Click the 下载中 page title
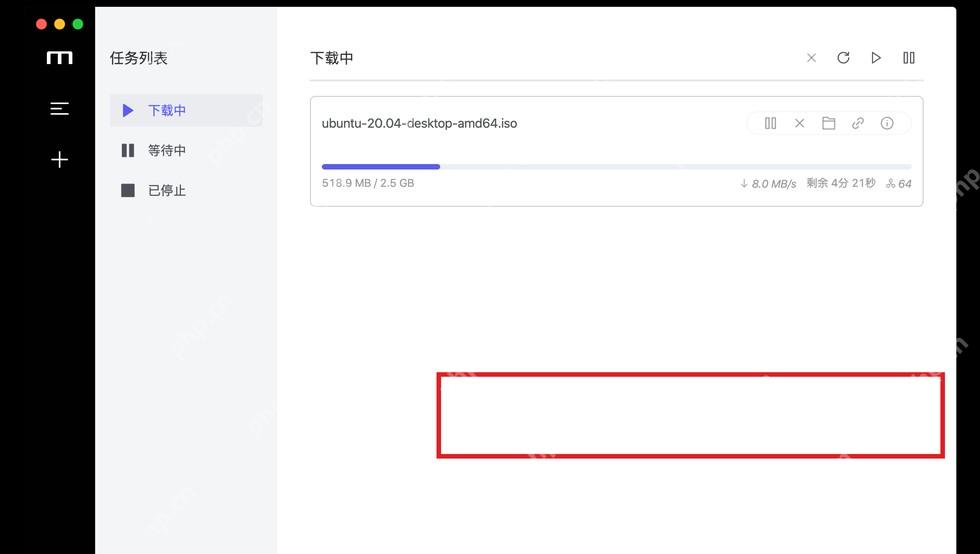Viewport: 980px width, 554px height. click(x=332, y=58)
